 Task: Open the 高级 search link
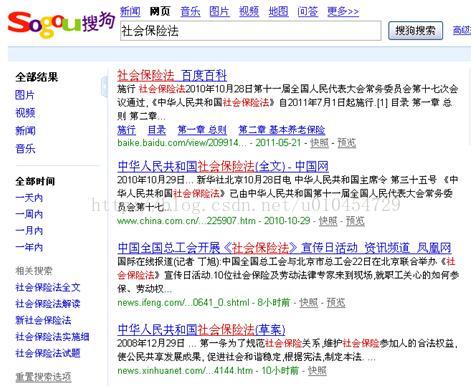click(x=462, y=30)
